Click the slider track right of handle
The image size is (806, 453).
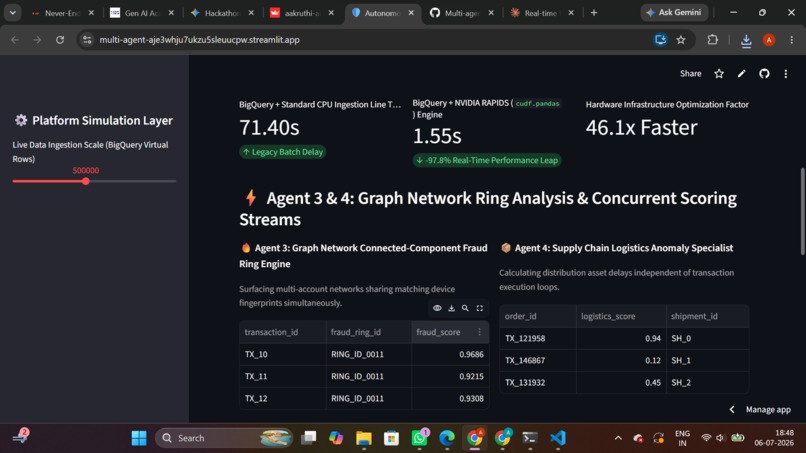pos(133,181)
